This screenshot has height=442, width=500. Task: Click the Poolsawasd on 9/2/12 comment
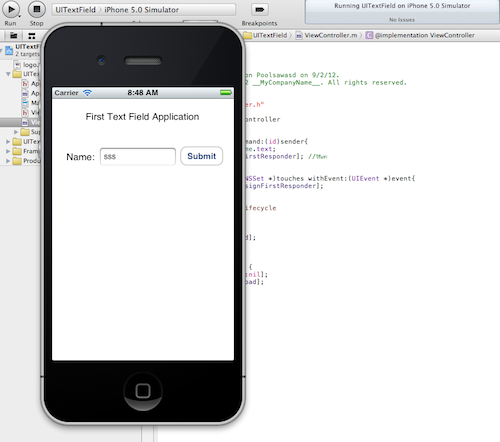292,75
